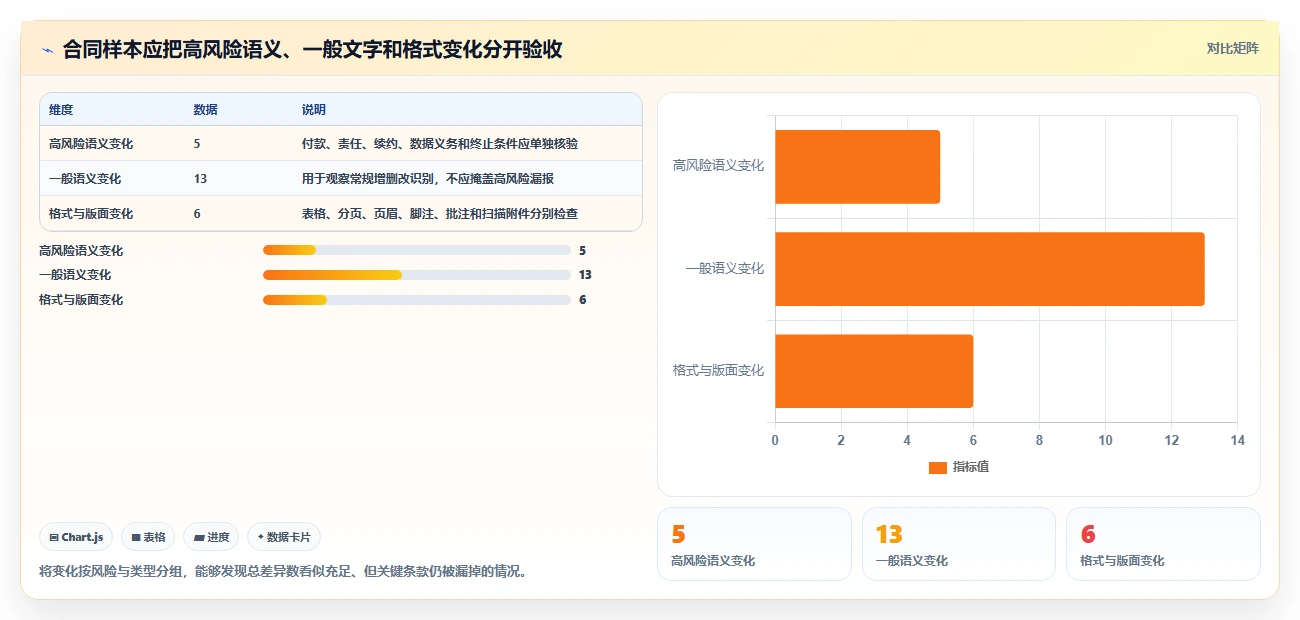
Task: Click description starting 付款、责任、续约
Action: click(440, 144)
